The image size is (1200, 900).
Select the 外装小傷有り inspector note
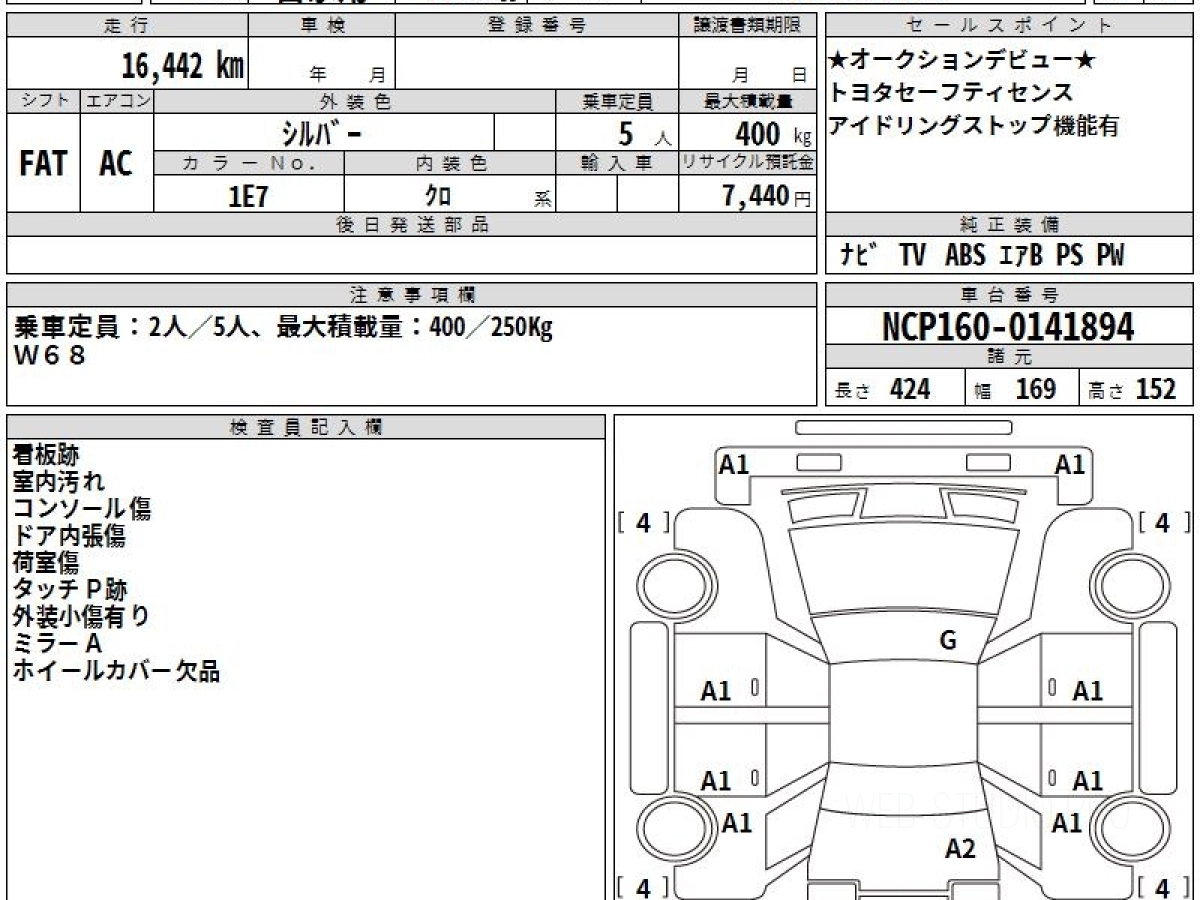[x=81, y=617]
